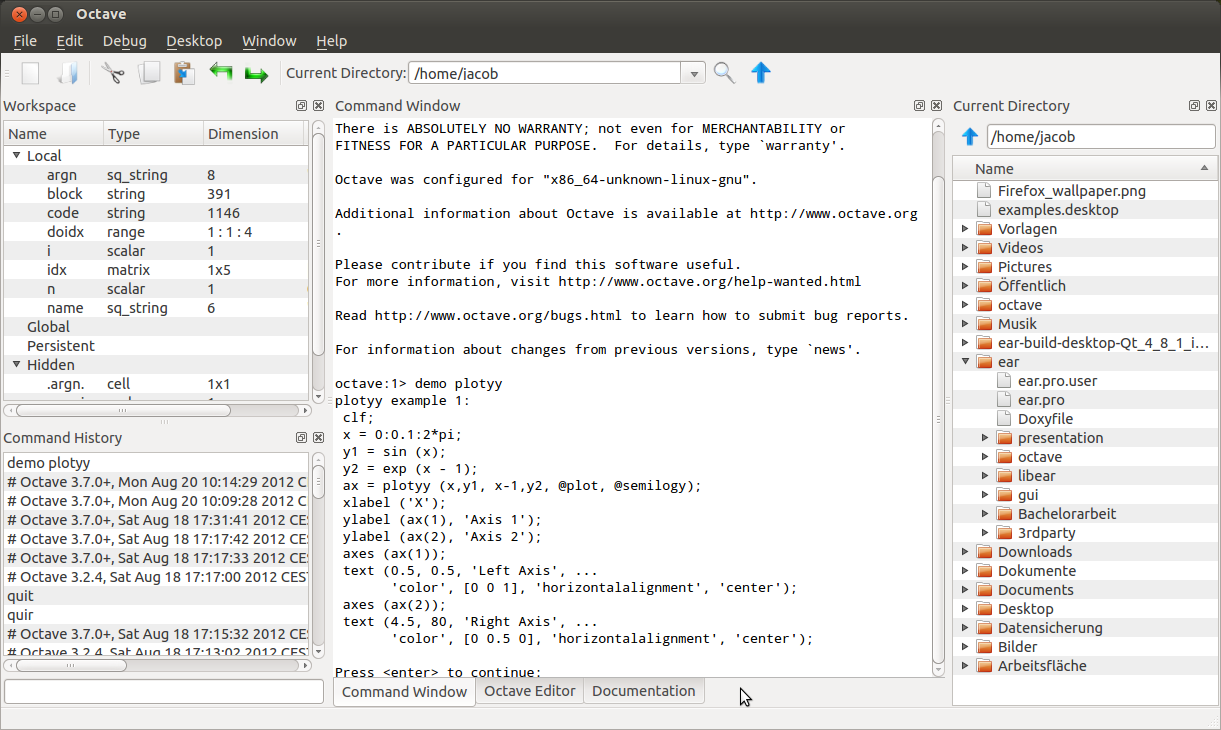Close the Command Window panel
The height and width of the screenshot is (730, 1221).
(936, 106)
